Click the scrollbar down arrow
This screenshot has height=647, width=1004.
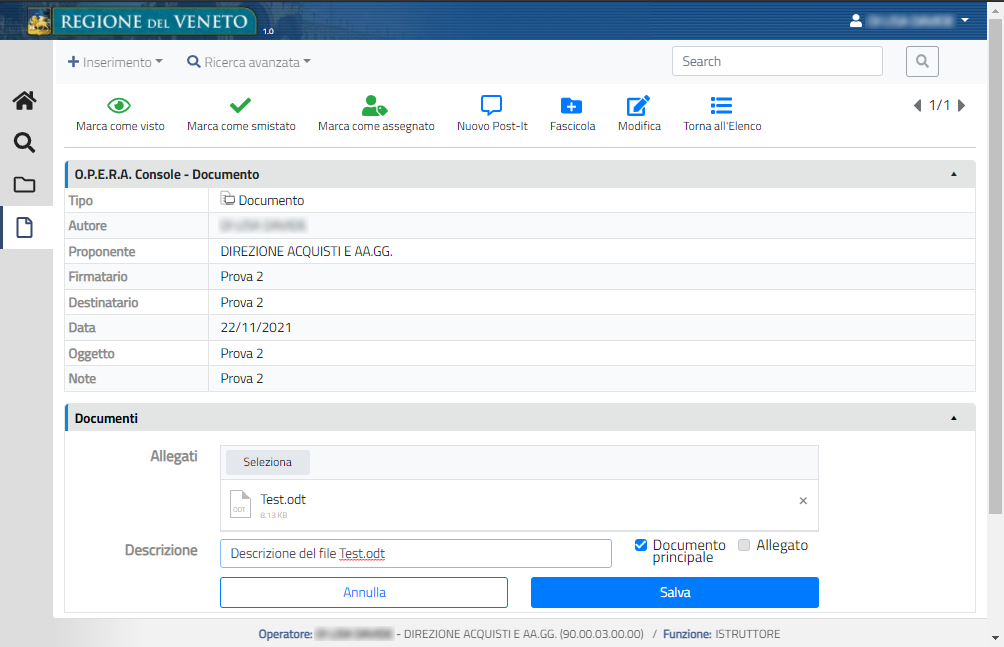pos(995,638)
